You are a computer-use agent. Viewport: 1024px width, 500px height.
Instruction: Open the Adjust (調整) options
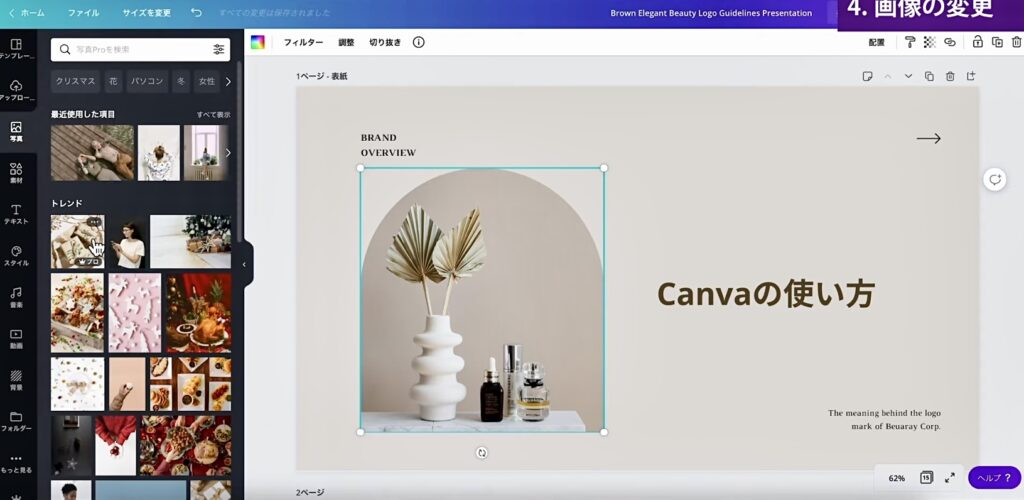tap(346, 42)
